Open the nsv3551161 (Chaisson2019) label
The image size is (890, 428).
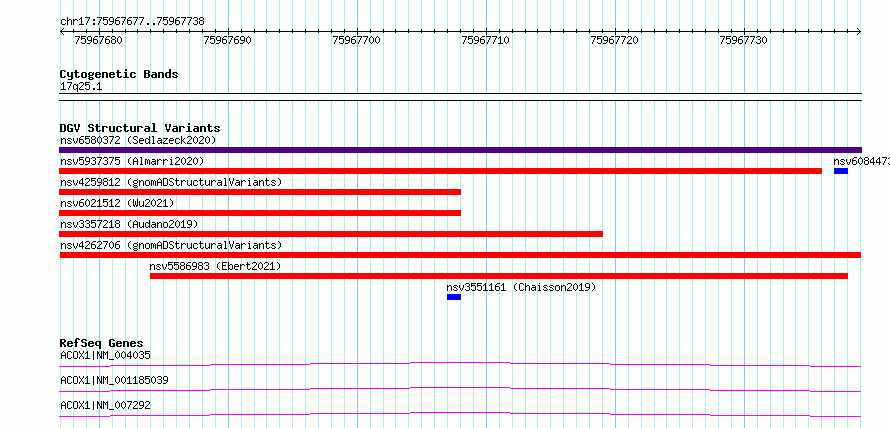(x=522, y=287)
